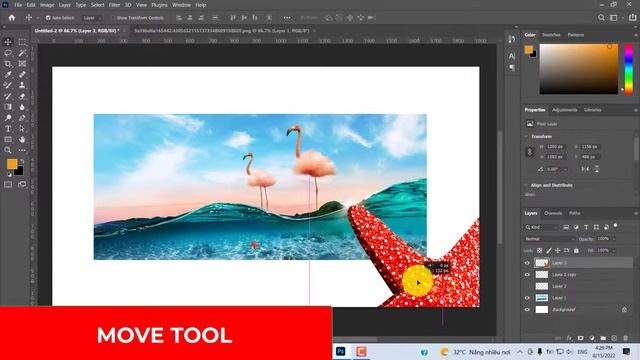Open the Color panel flyout menu

tap(636, 35)
